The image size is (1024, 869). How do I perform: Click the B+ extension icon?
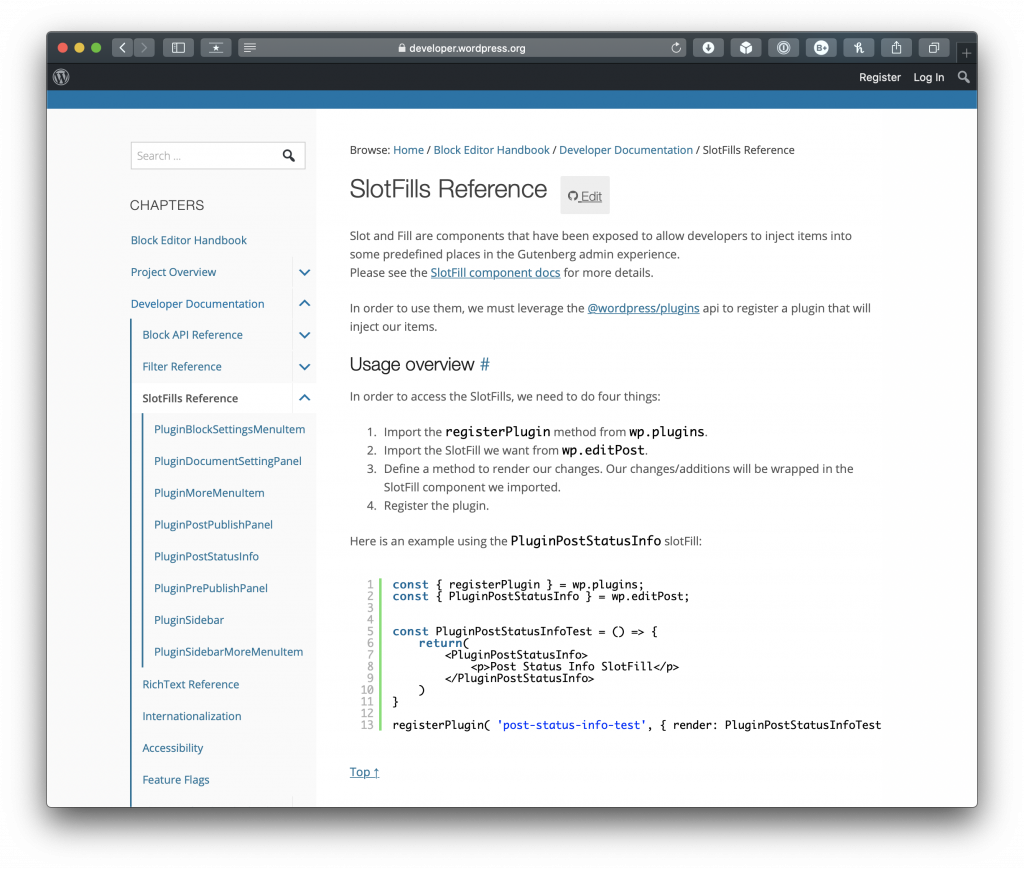821,48
